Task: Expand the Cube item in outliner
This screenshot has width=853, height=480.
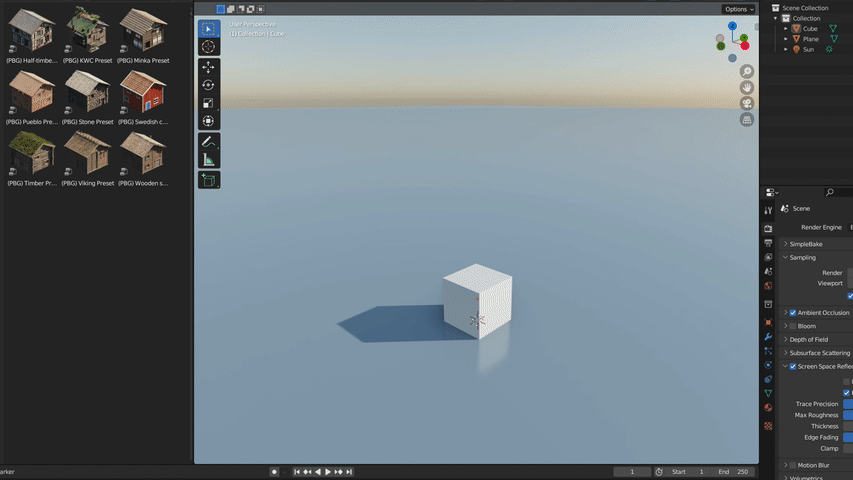Action: click(786, 28)
